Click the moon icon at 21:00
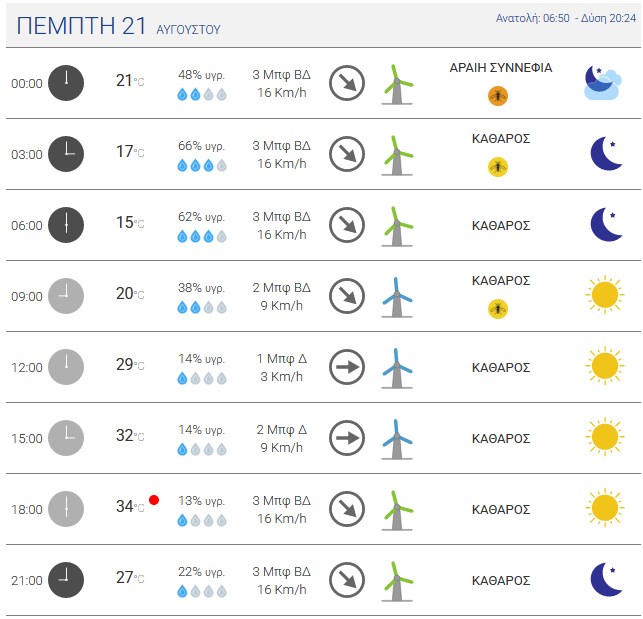 pyautogui.click(x=606, y=579)
